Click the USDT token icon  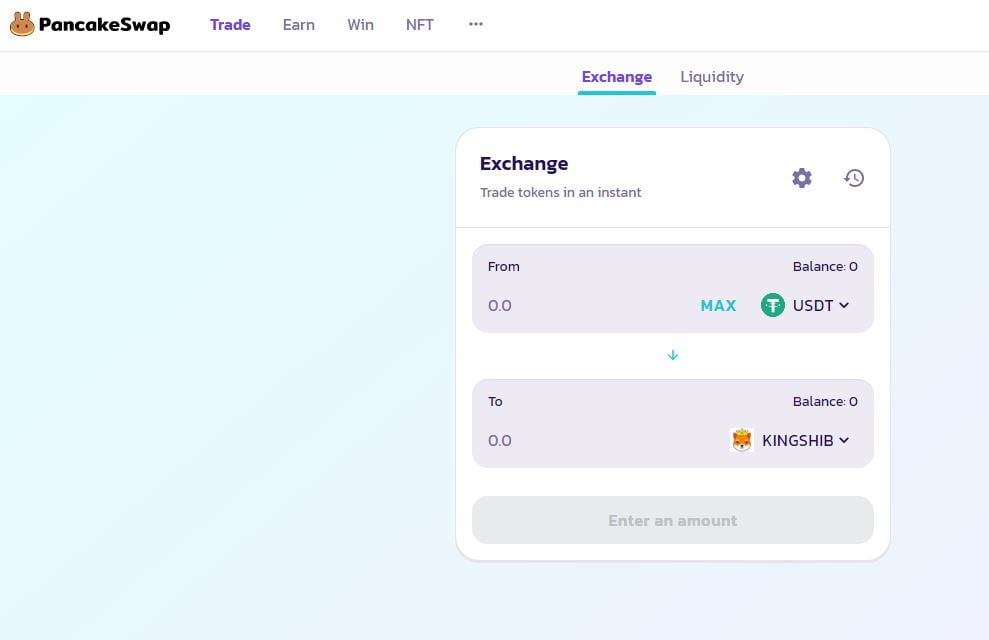(773, 305)
